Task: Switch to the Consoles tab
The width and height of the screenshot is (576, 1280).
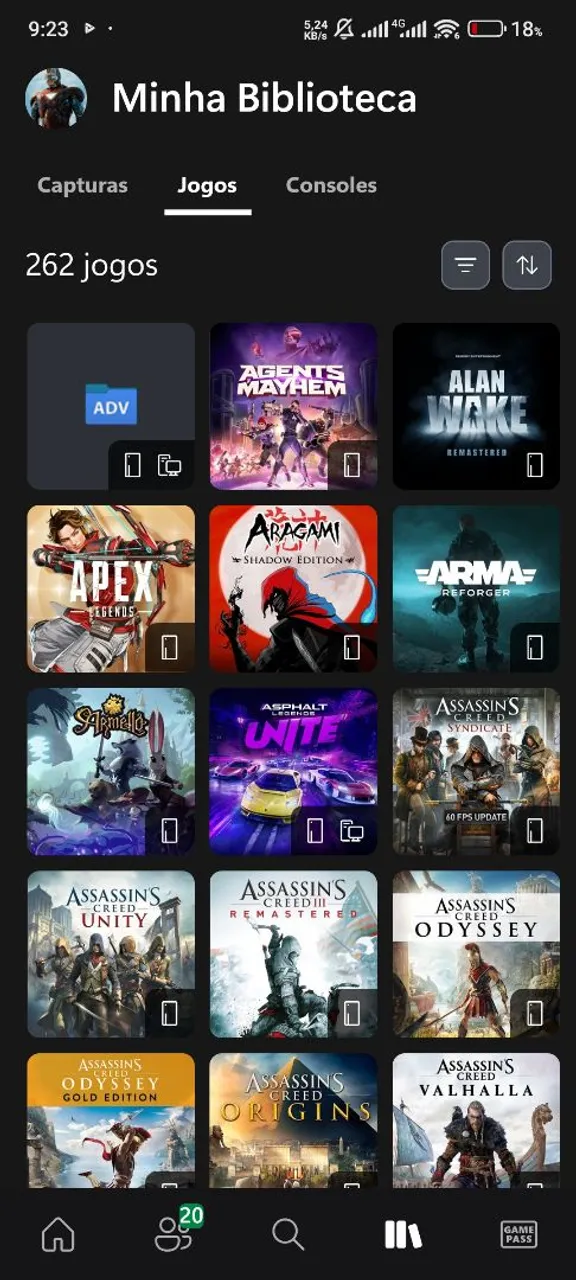Action: 331,185
